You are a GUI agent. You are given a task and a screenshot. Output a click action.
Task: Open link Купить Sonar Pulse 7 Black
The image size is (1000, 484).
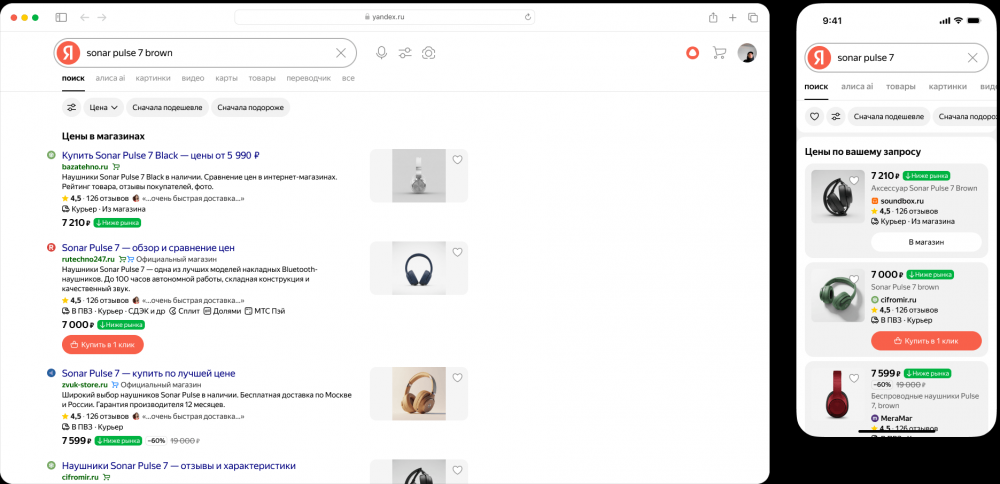[161, 155]
